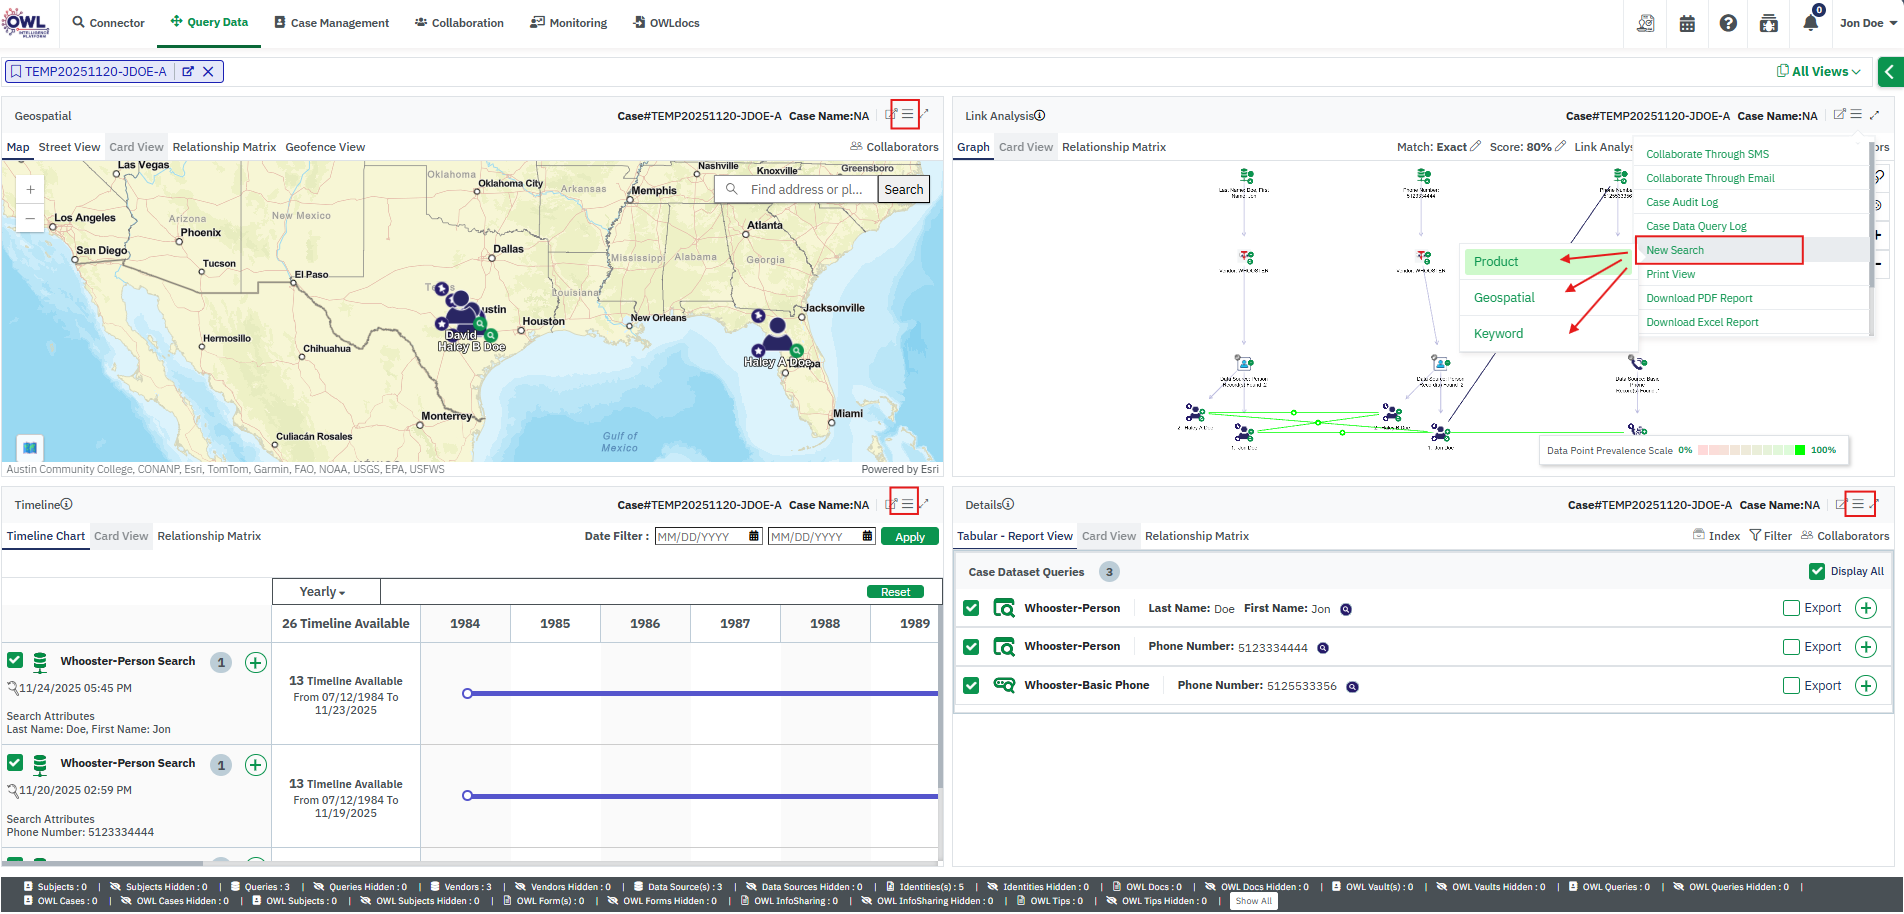Click the notifications bell icon
The height and width of the screenshot is (914, 1904).
(1810, 23)
